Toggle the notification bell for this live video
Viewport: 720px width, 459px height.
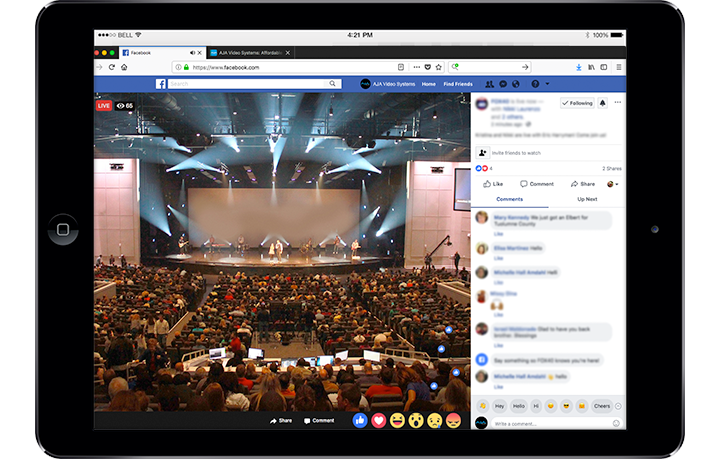[x=603, y=103]
